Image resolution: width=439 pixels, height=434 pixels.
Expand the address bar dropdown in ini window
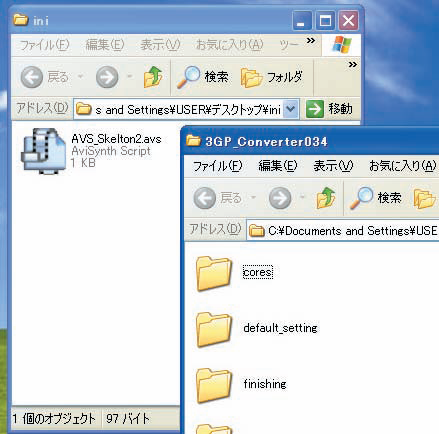pos(290,109)
